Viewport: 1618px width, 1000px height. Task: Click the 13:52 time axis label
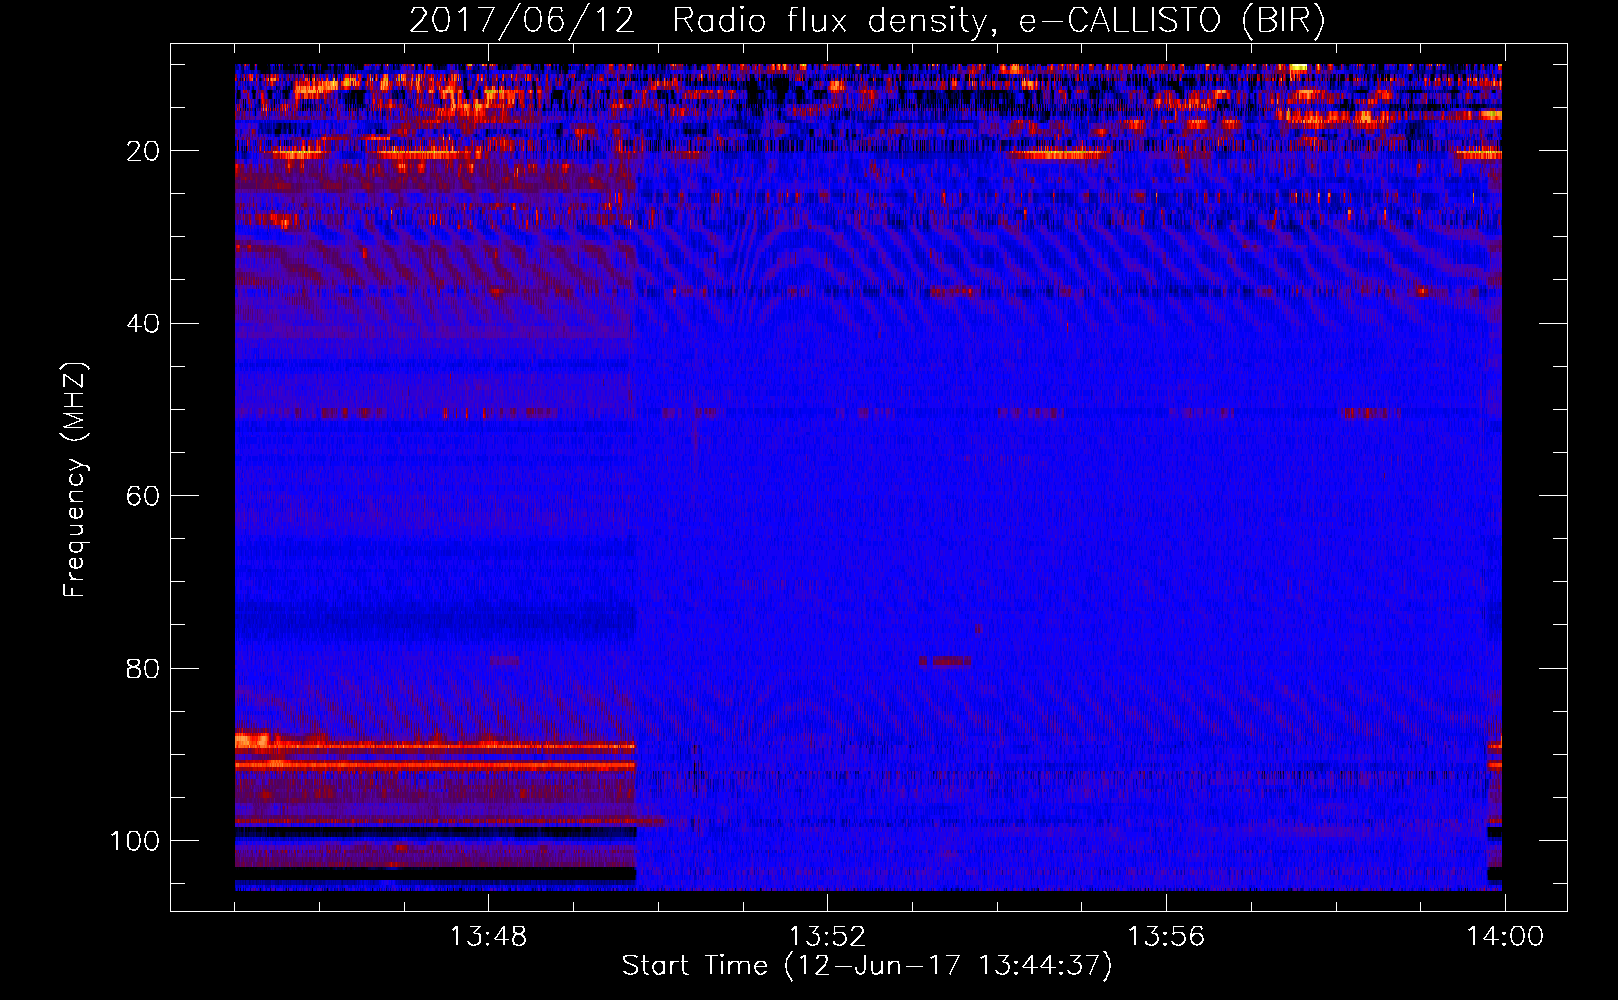[827, 937]
